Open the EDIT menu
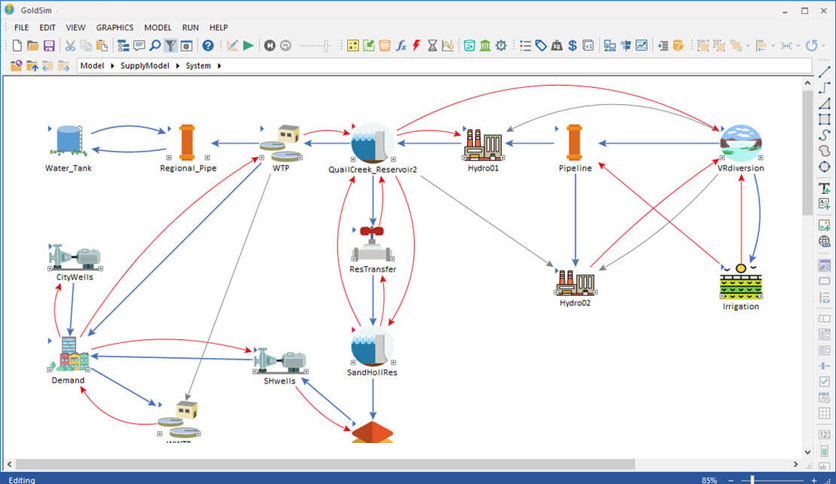This screenshot has height=484, width=836. pyautogui.click(x=47, y=28)
